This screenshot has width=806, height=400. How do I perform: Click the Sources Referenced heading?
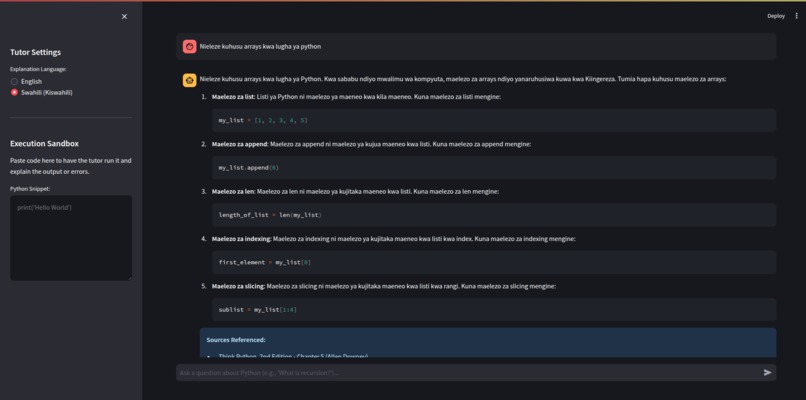point(236,340)
